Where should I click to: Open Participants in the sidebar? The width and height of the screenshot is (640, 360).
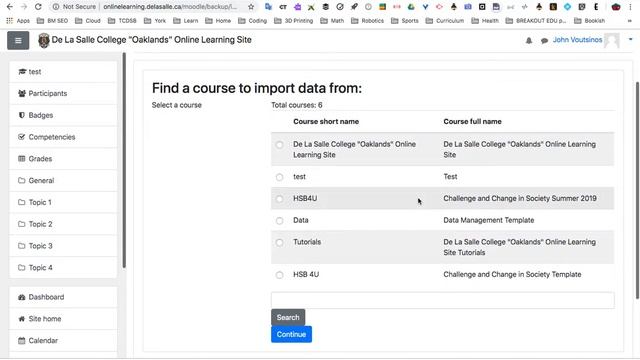63,93
